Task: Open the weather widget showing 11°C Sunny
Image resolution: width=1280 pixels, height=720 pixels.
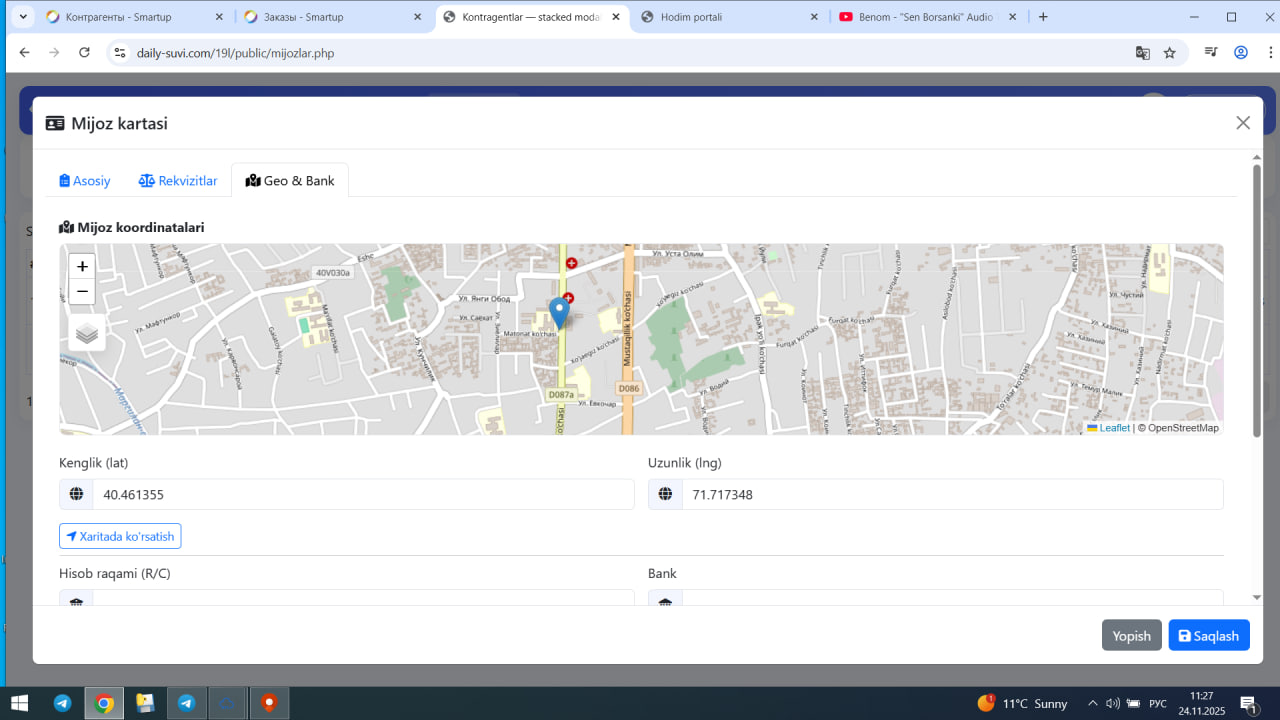Action: (1022, 703)
